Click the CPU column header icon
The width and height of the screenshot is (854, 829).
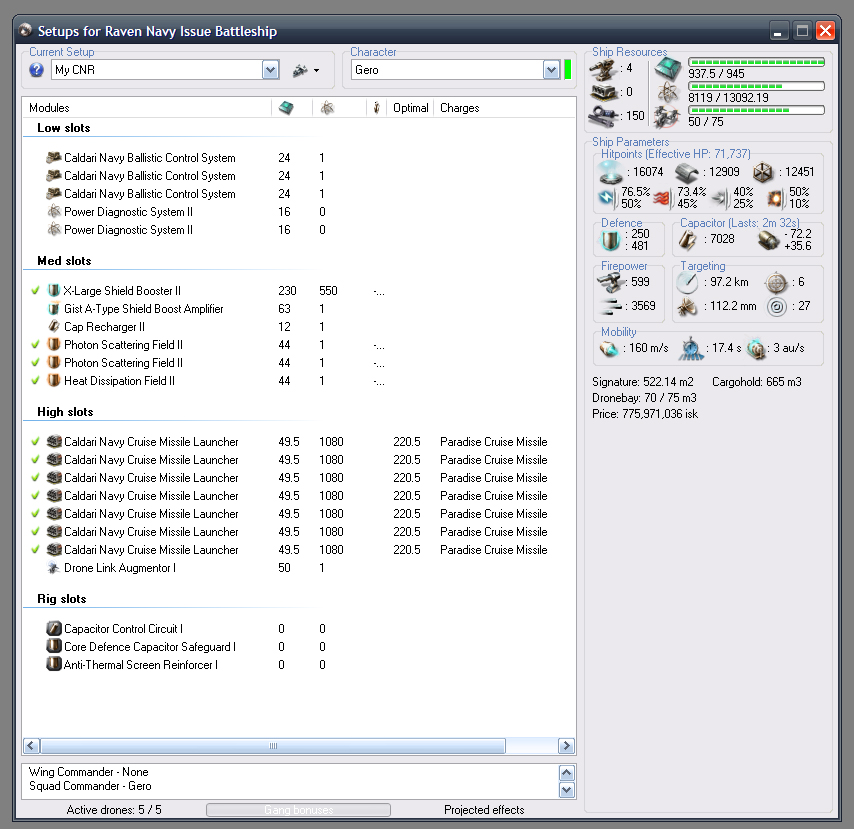click(286, 108)
